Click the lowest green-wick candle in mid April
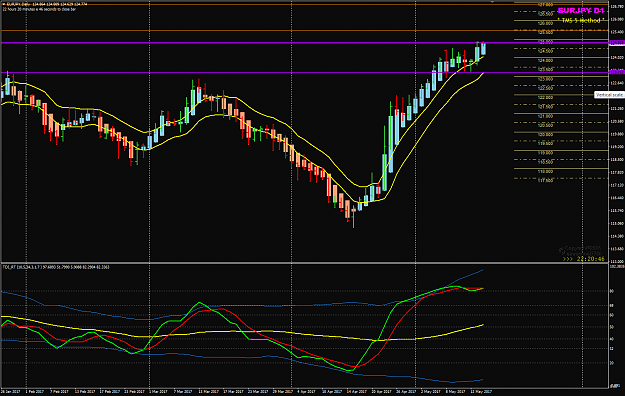The height and width of the screenshot is (396, 625). pyautogui.click(x=354, y=217)
